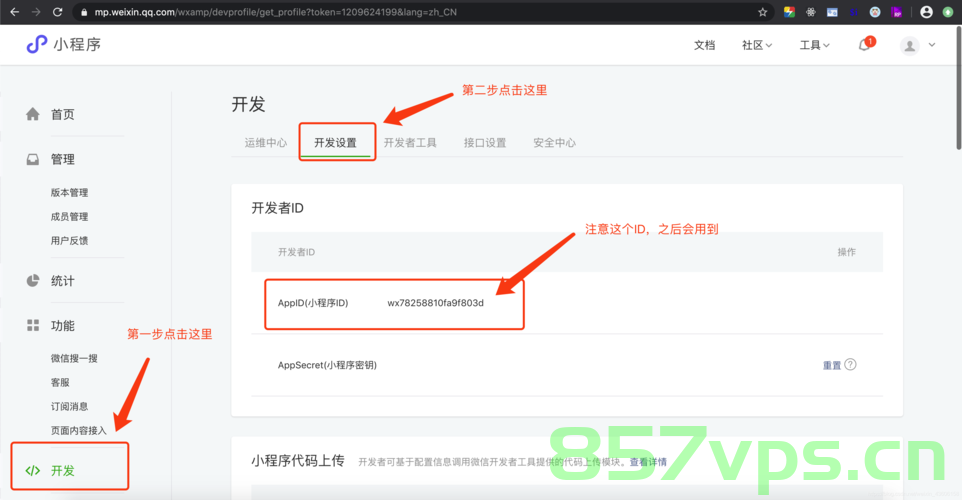Click the AppID(小程序ID) label
This screenshot has height=500, width=962.
(313, 303)
